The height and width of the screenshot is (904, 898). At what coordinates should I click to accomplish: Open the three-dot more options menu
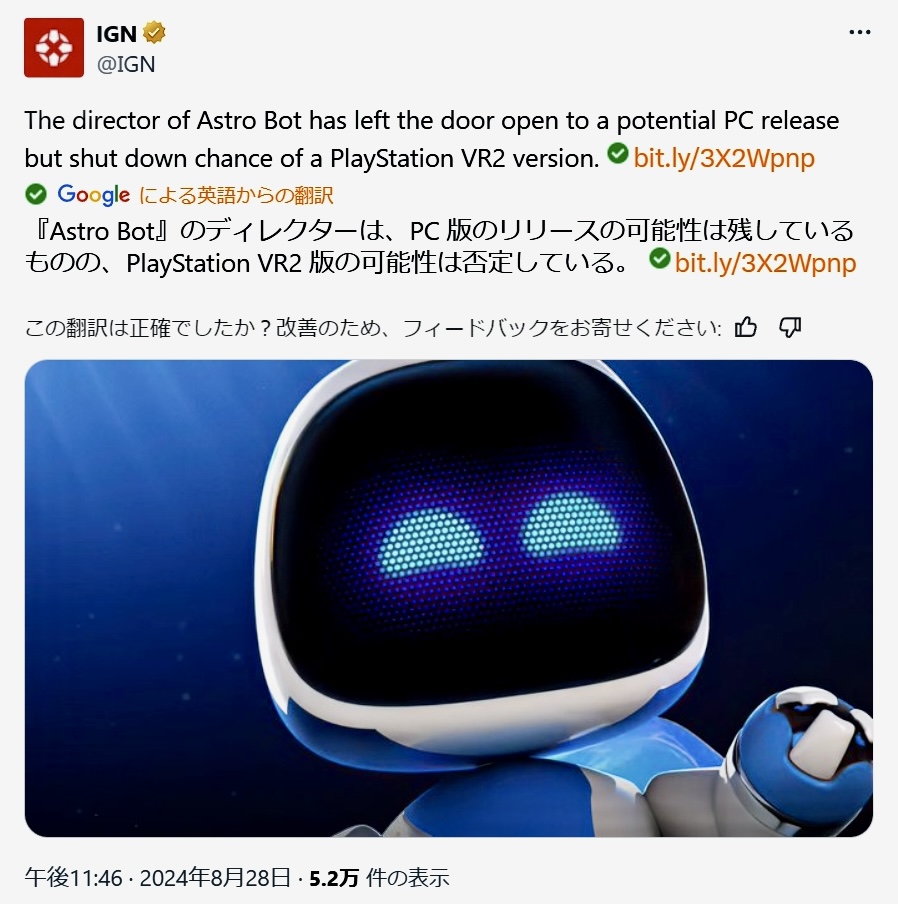859,32
